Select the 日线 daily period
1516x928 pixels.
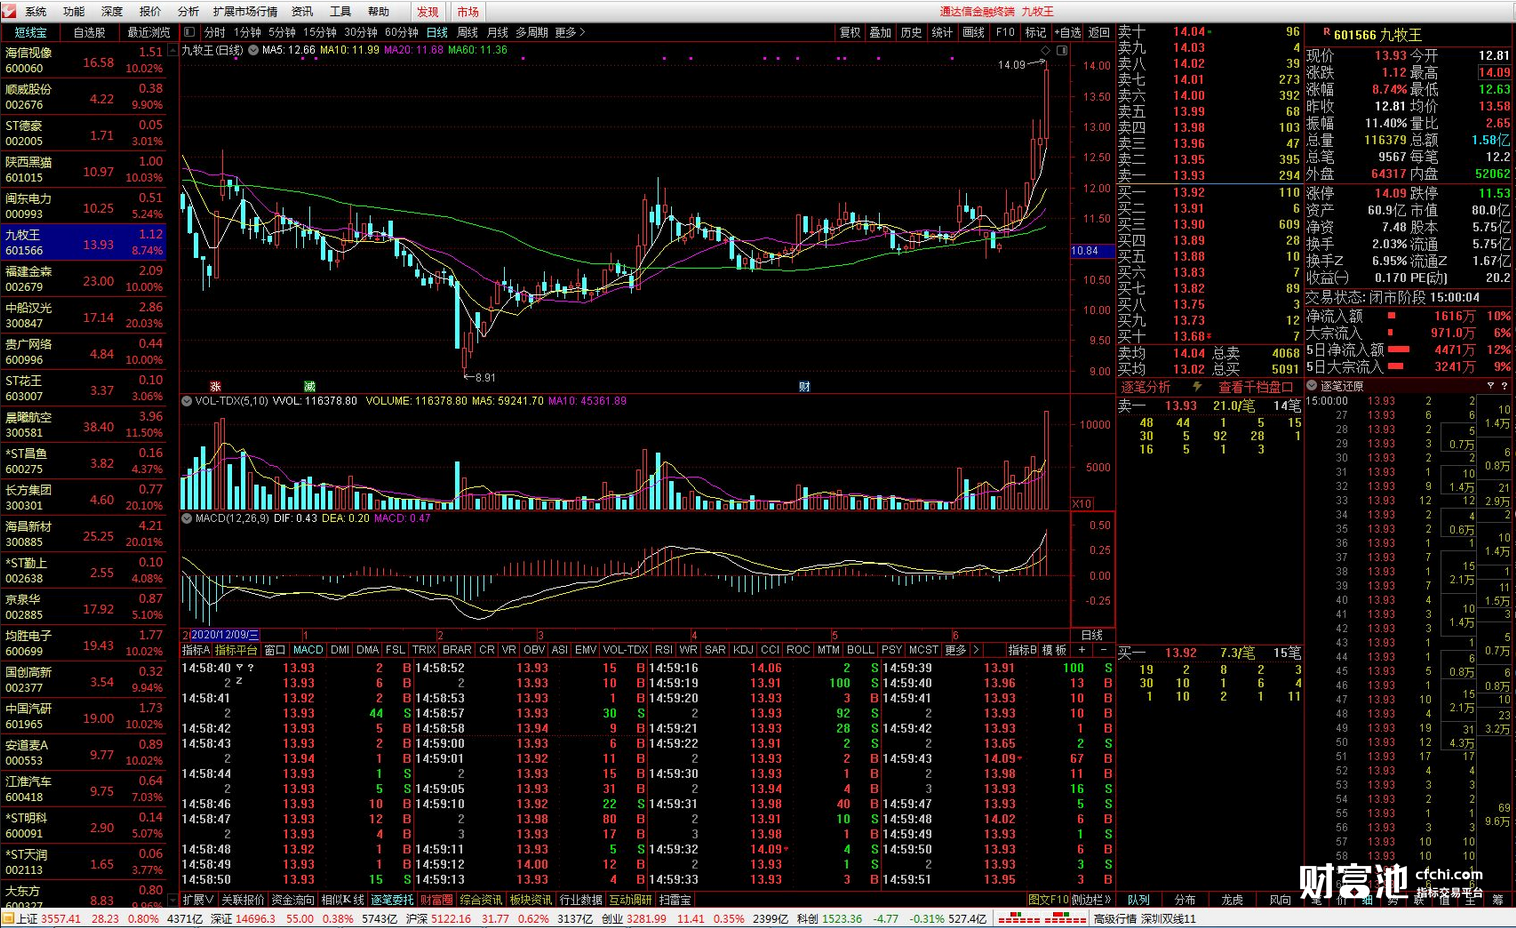pos(437,32)
